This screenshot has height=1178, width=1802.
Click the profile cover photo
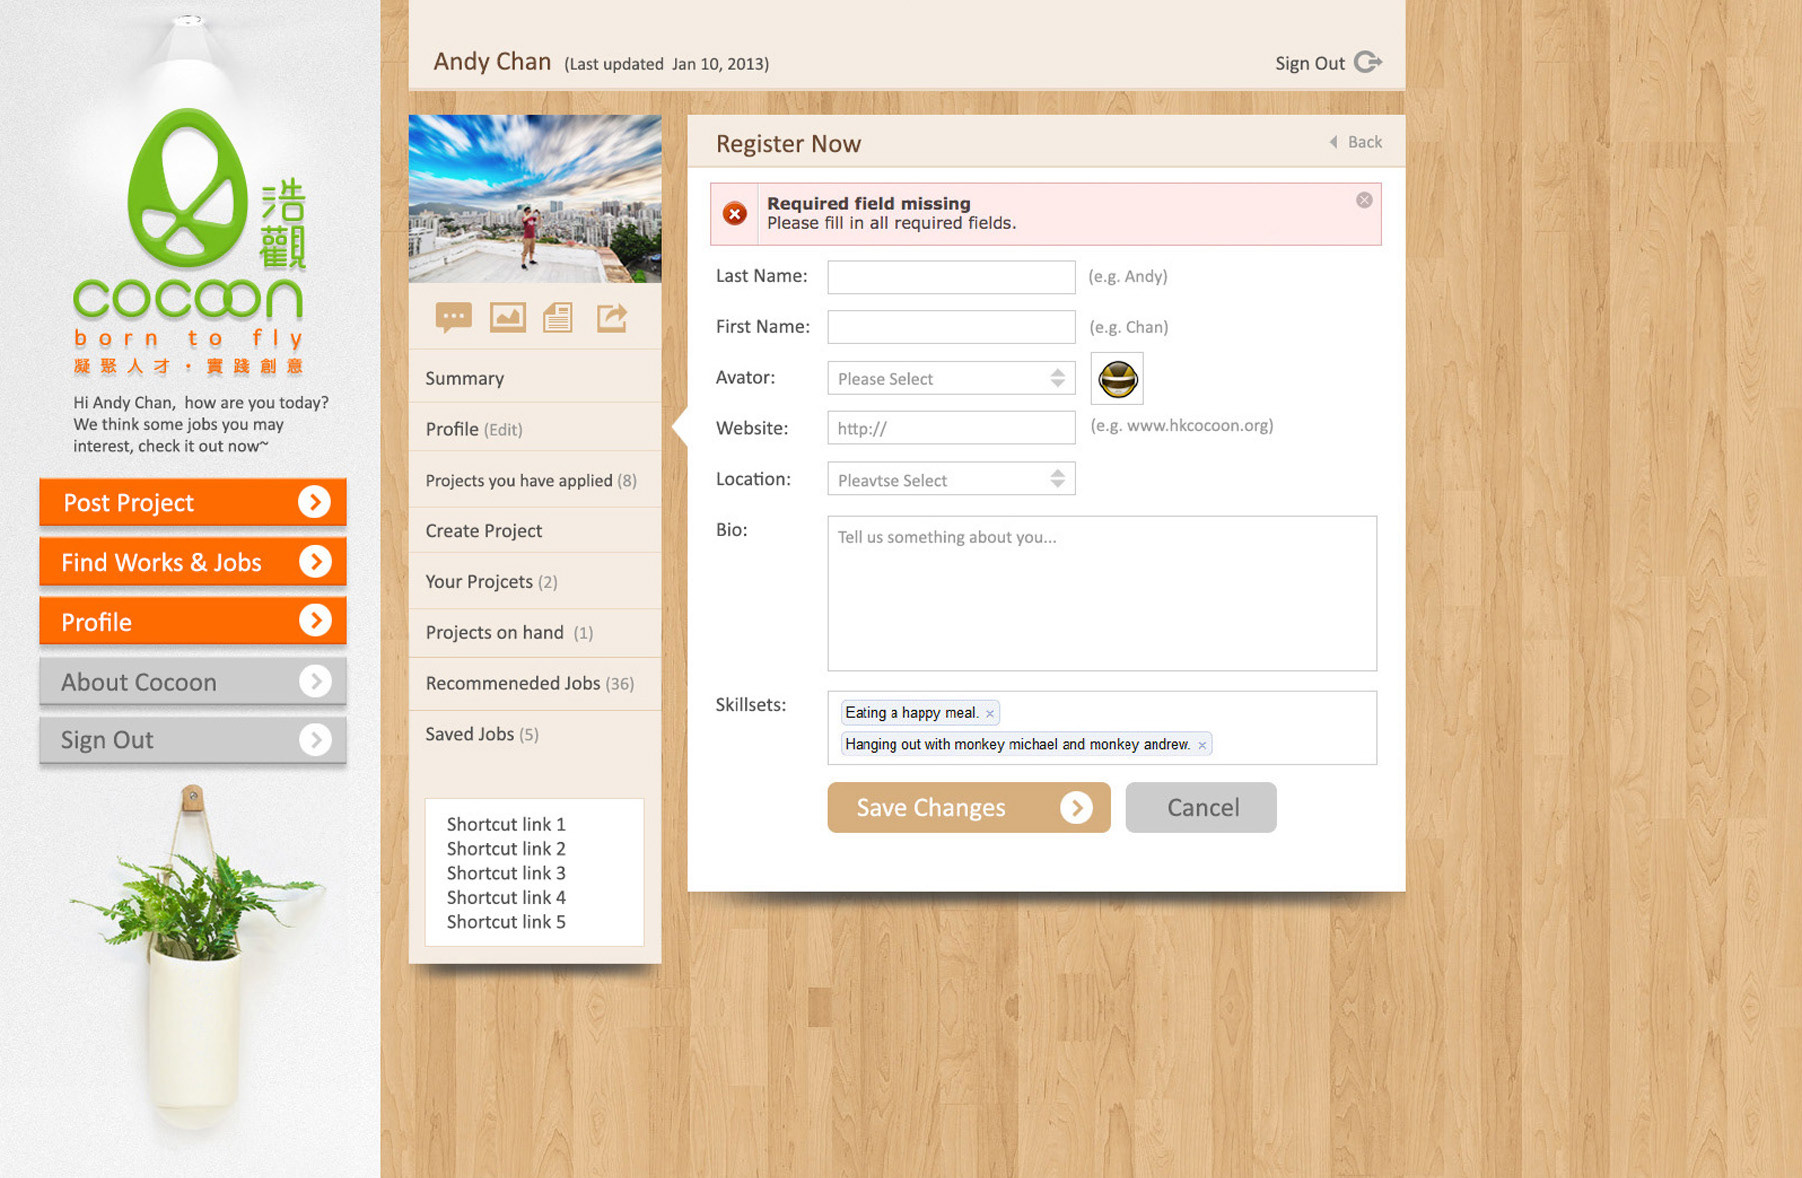click(x=535, y=198)
